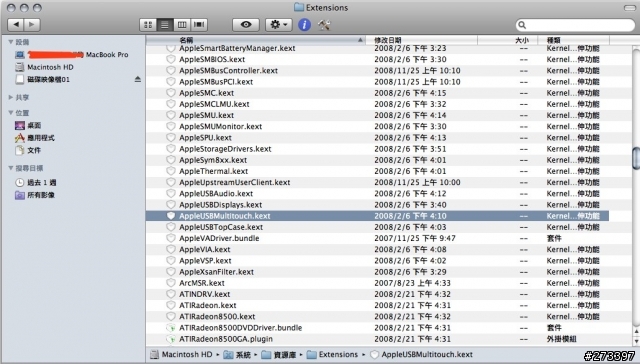Select the AppleVADriver.bundle file icon
640x364 pixels.
pyautogui.click(x=171, y=238)
